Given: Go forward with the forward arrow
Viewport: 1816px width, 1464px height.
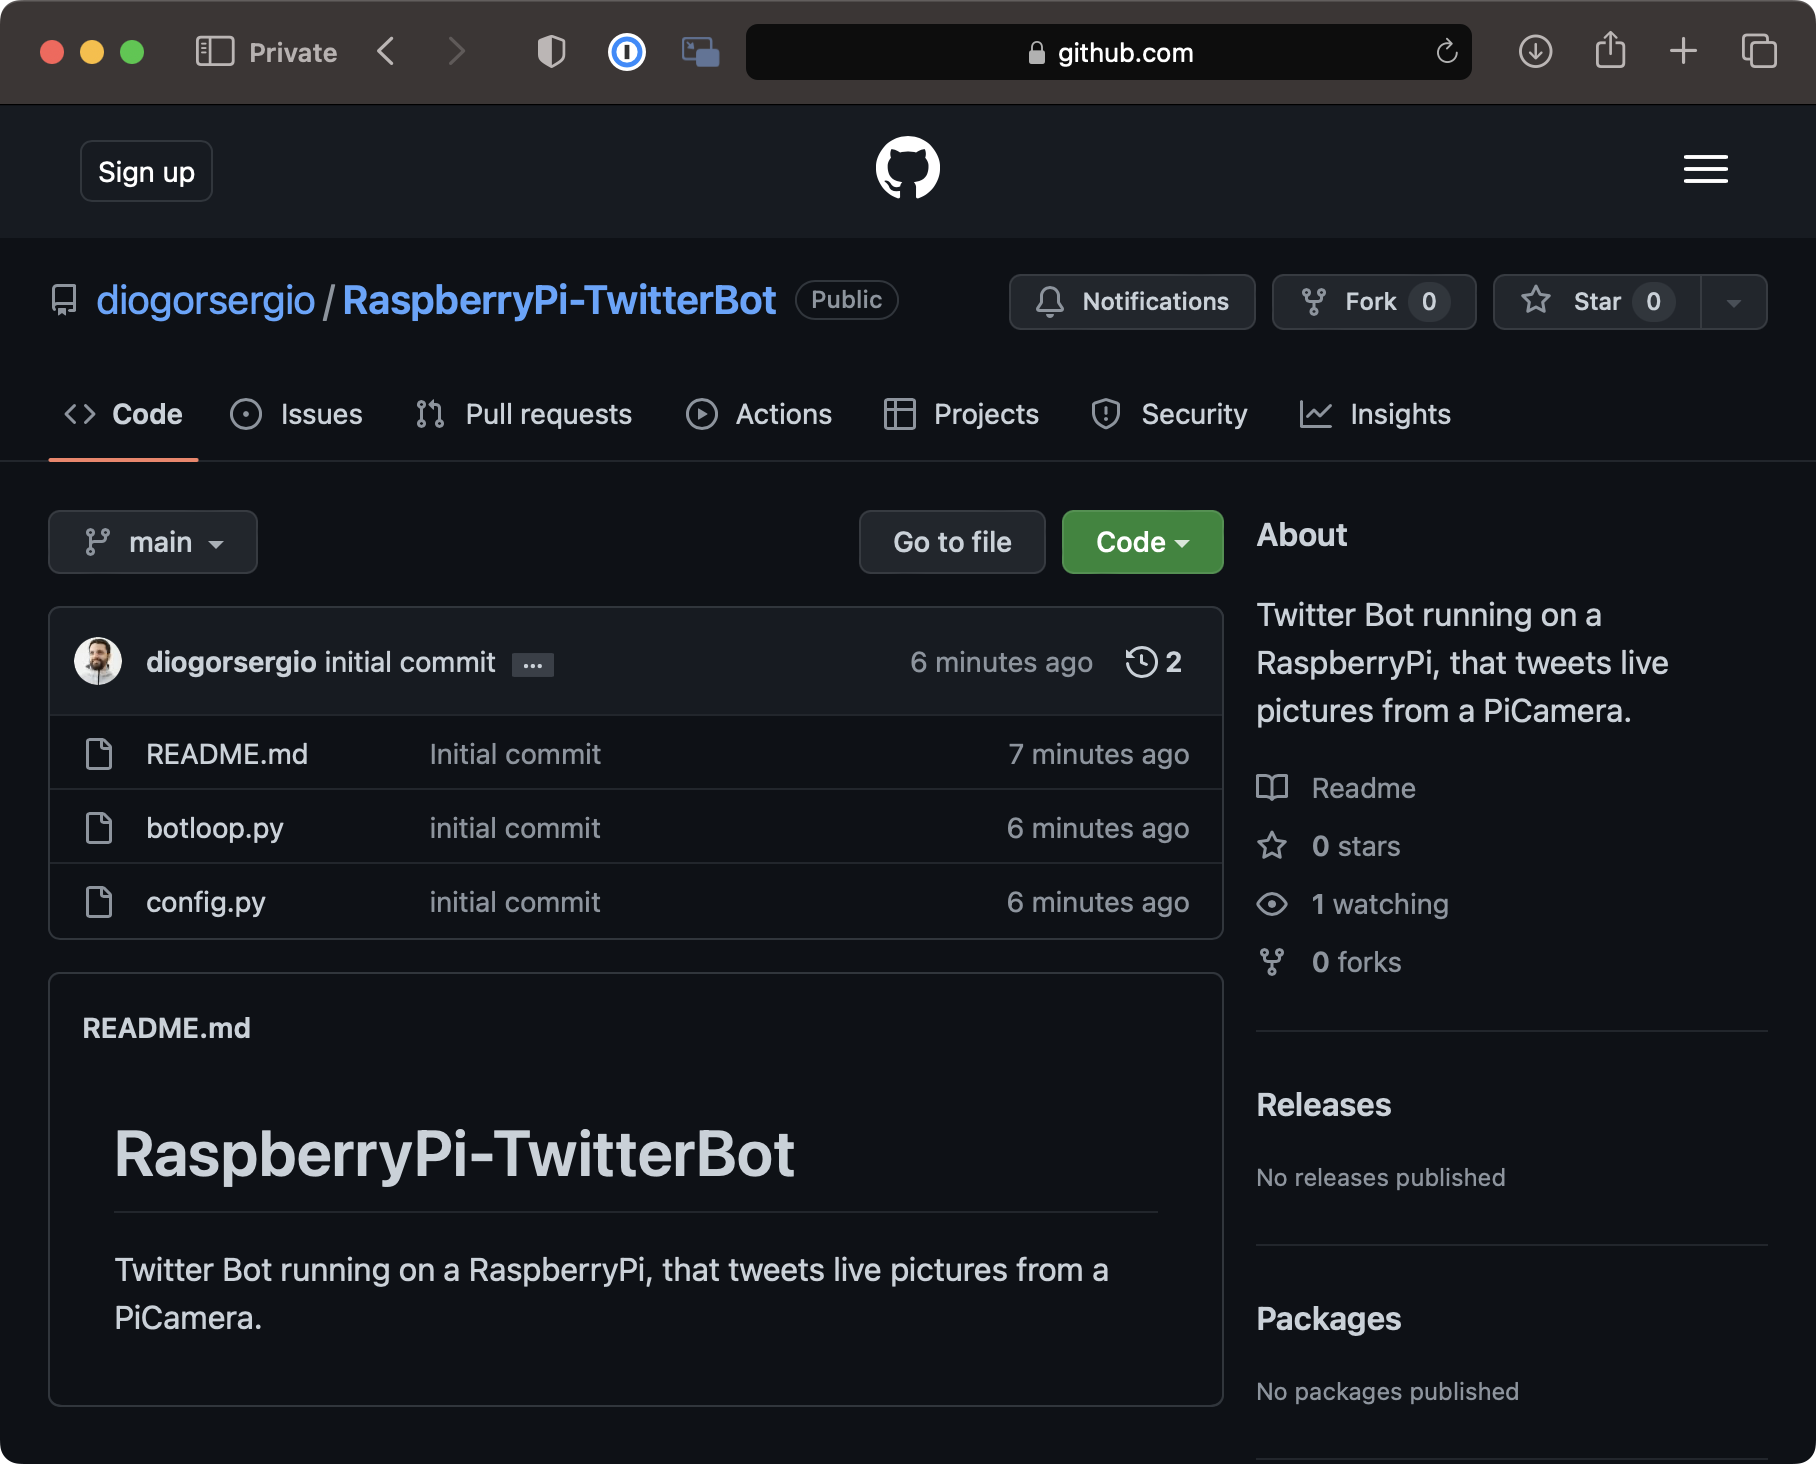Looking at the screenshot, I should pos(456,52).
